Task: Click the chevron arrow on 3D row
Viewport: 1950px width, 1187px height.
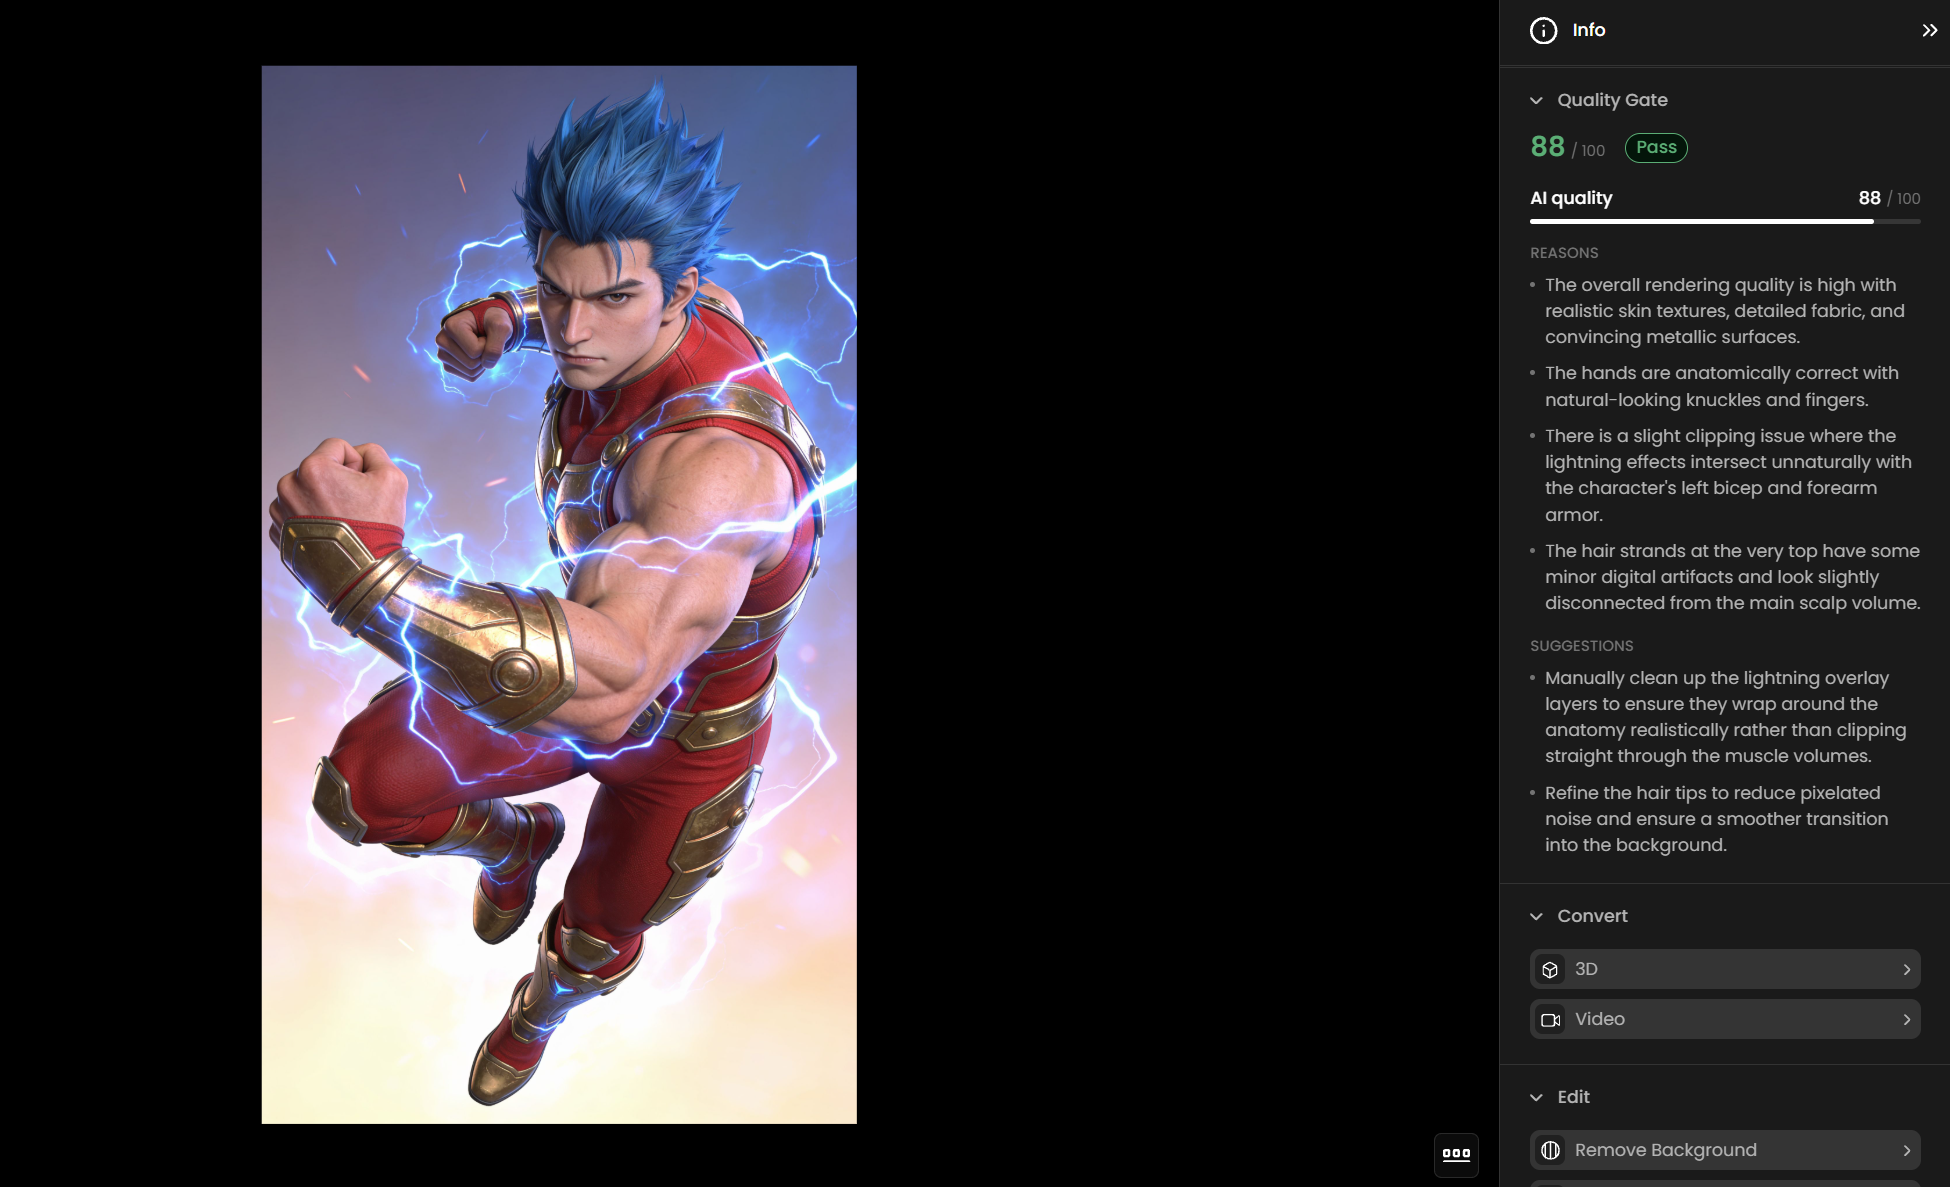Action: [x=1906, y=969]
